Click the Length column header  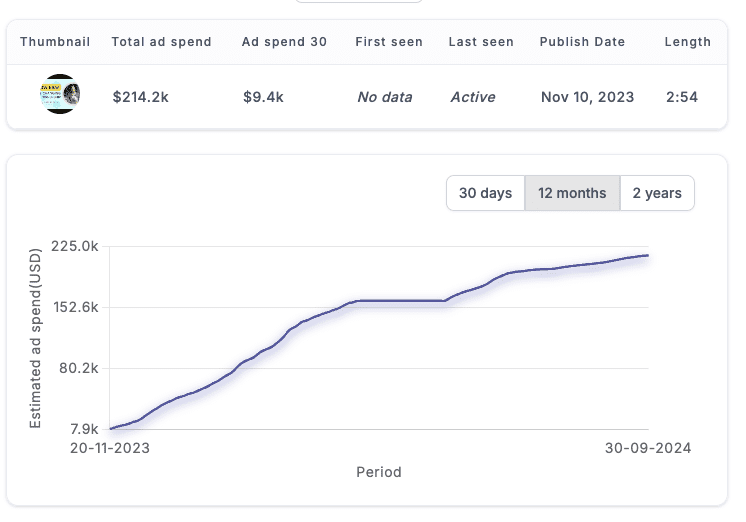tap(687, 42)
